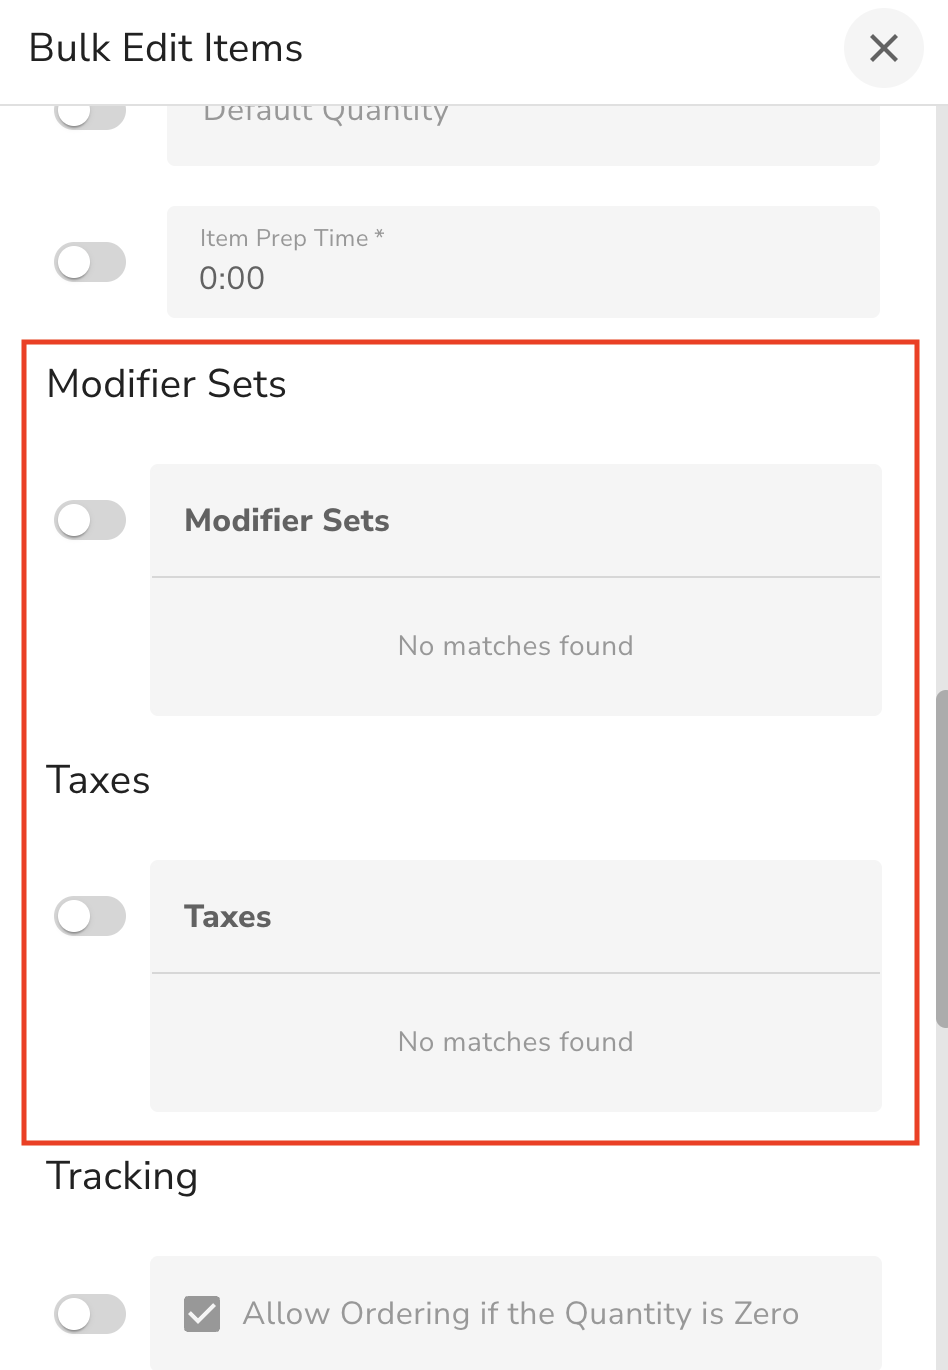Close the Bulk Edit Items dialog
Screen dimensions: 948x1370
[x=883, y=48]
